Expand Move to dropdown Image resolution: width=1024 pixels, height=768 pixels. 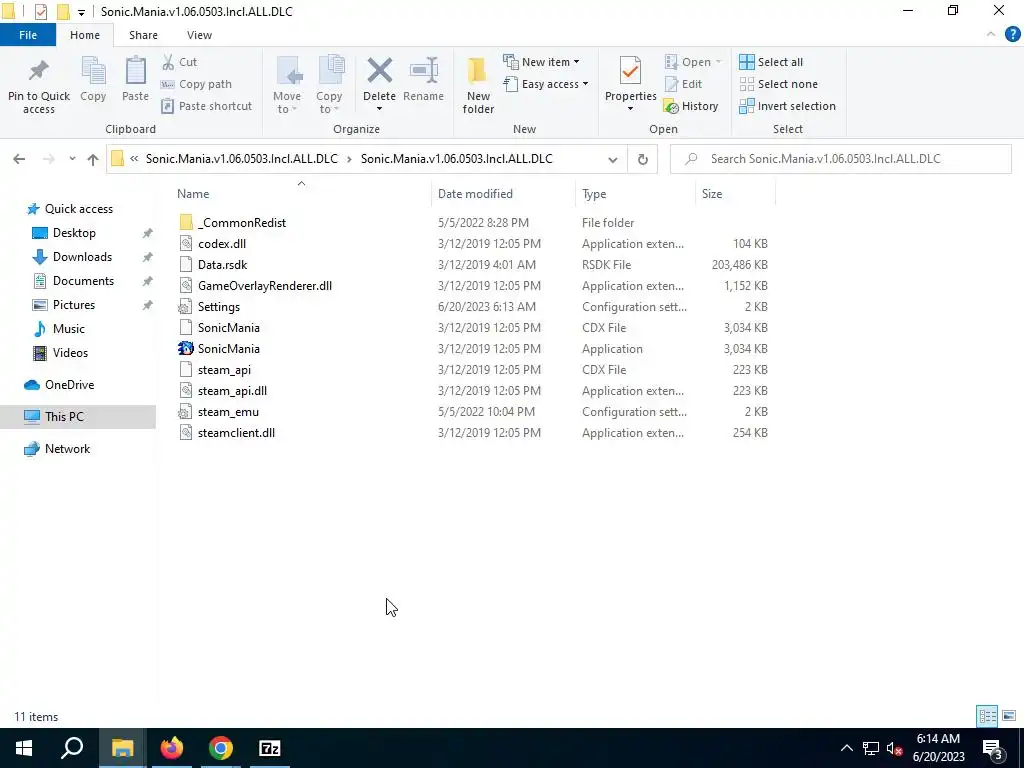pos(287,103)
